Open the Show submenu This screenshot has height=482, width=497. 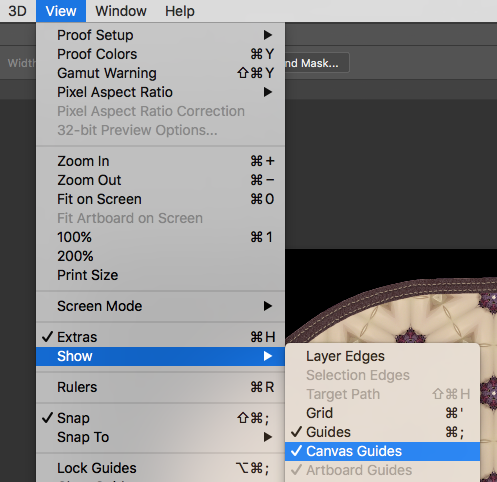pyautogui.click(x=160, y=356)
